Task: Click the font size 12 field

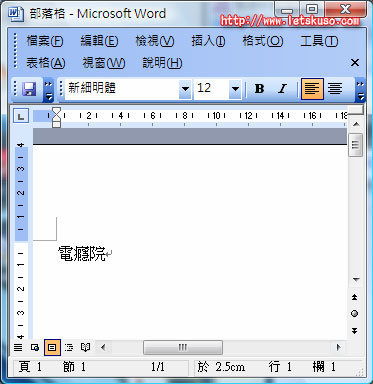Action: pos(212,89)
